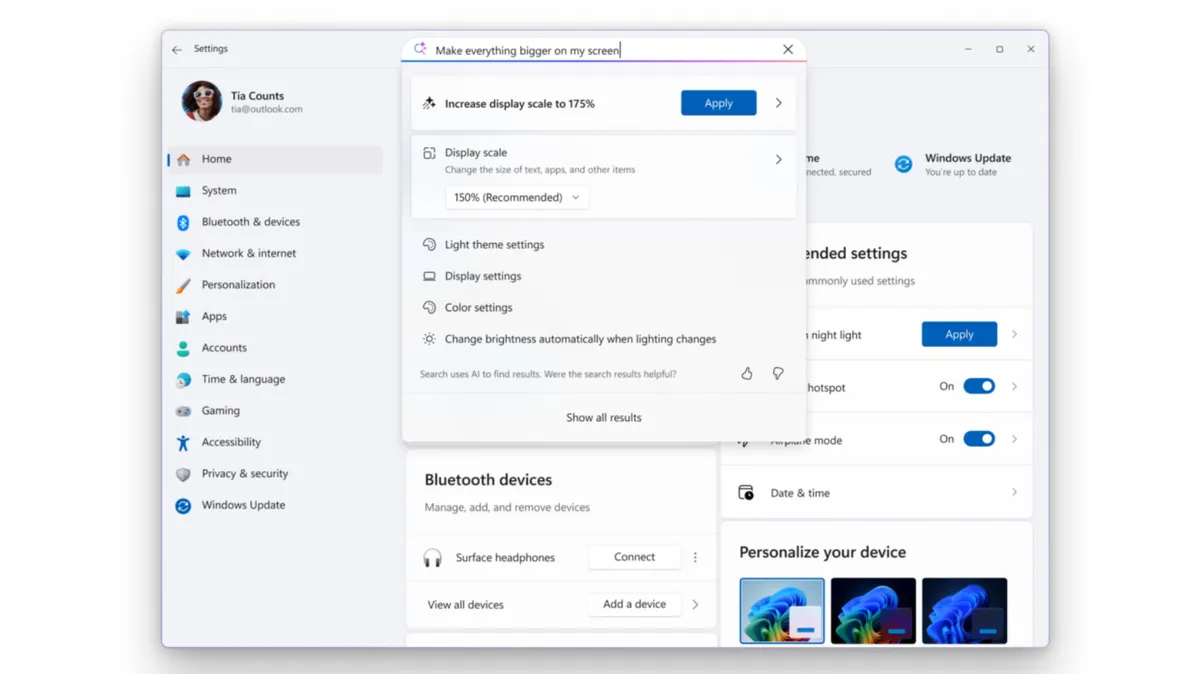Open Privacy & security settings
1200x674 pixels.
click(183, 473)
